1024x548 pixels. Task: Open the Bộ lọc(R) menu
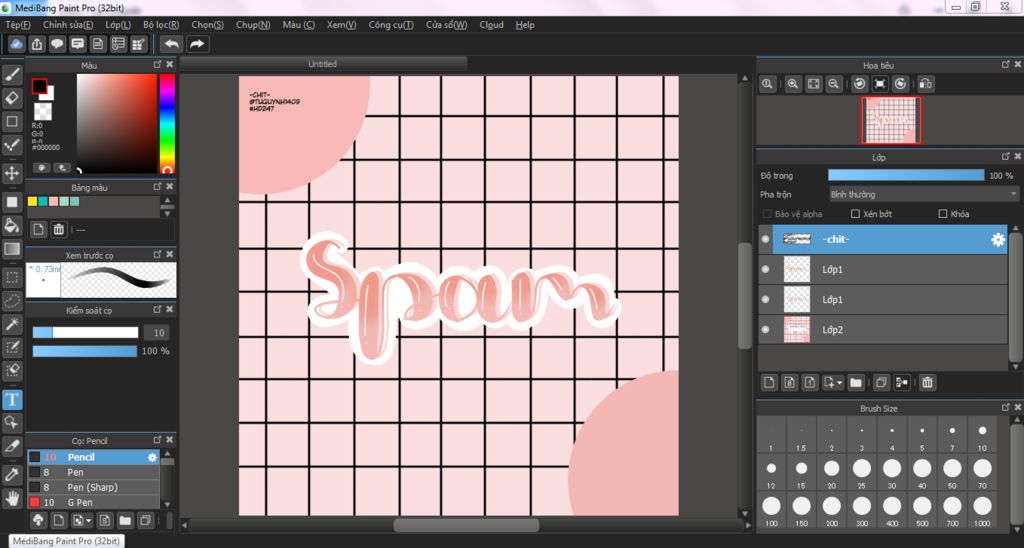161,25
